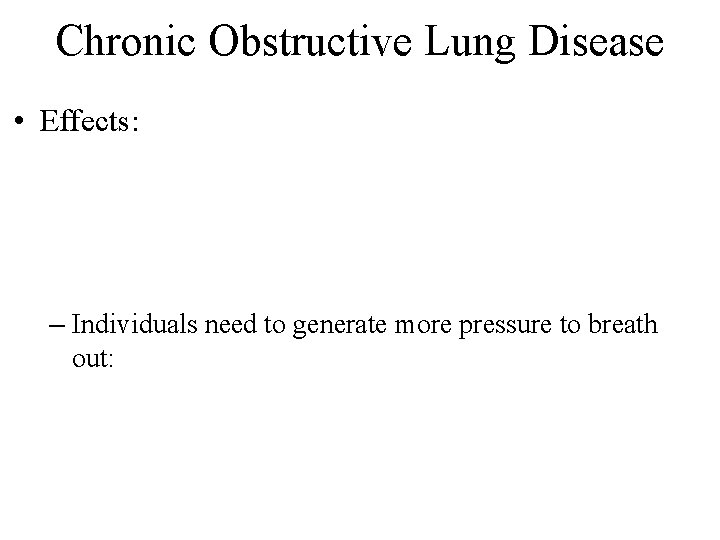Click the capital "D" in "Disease"
This screenshot has height=540, width=720.
pos(544,41)
